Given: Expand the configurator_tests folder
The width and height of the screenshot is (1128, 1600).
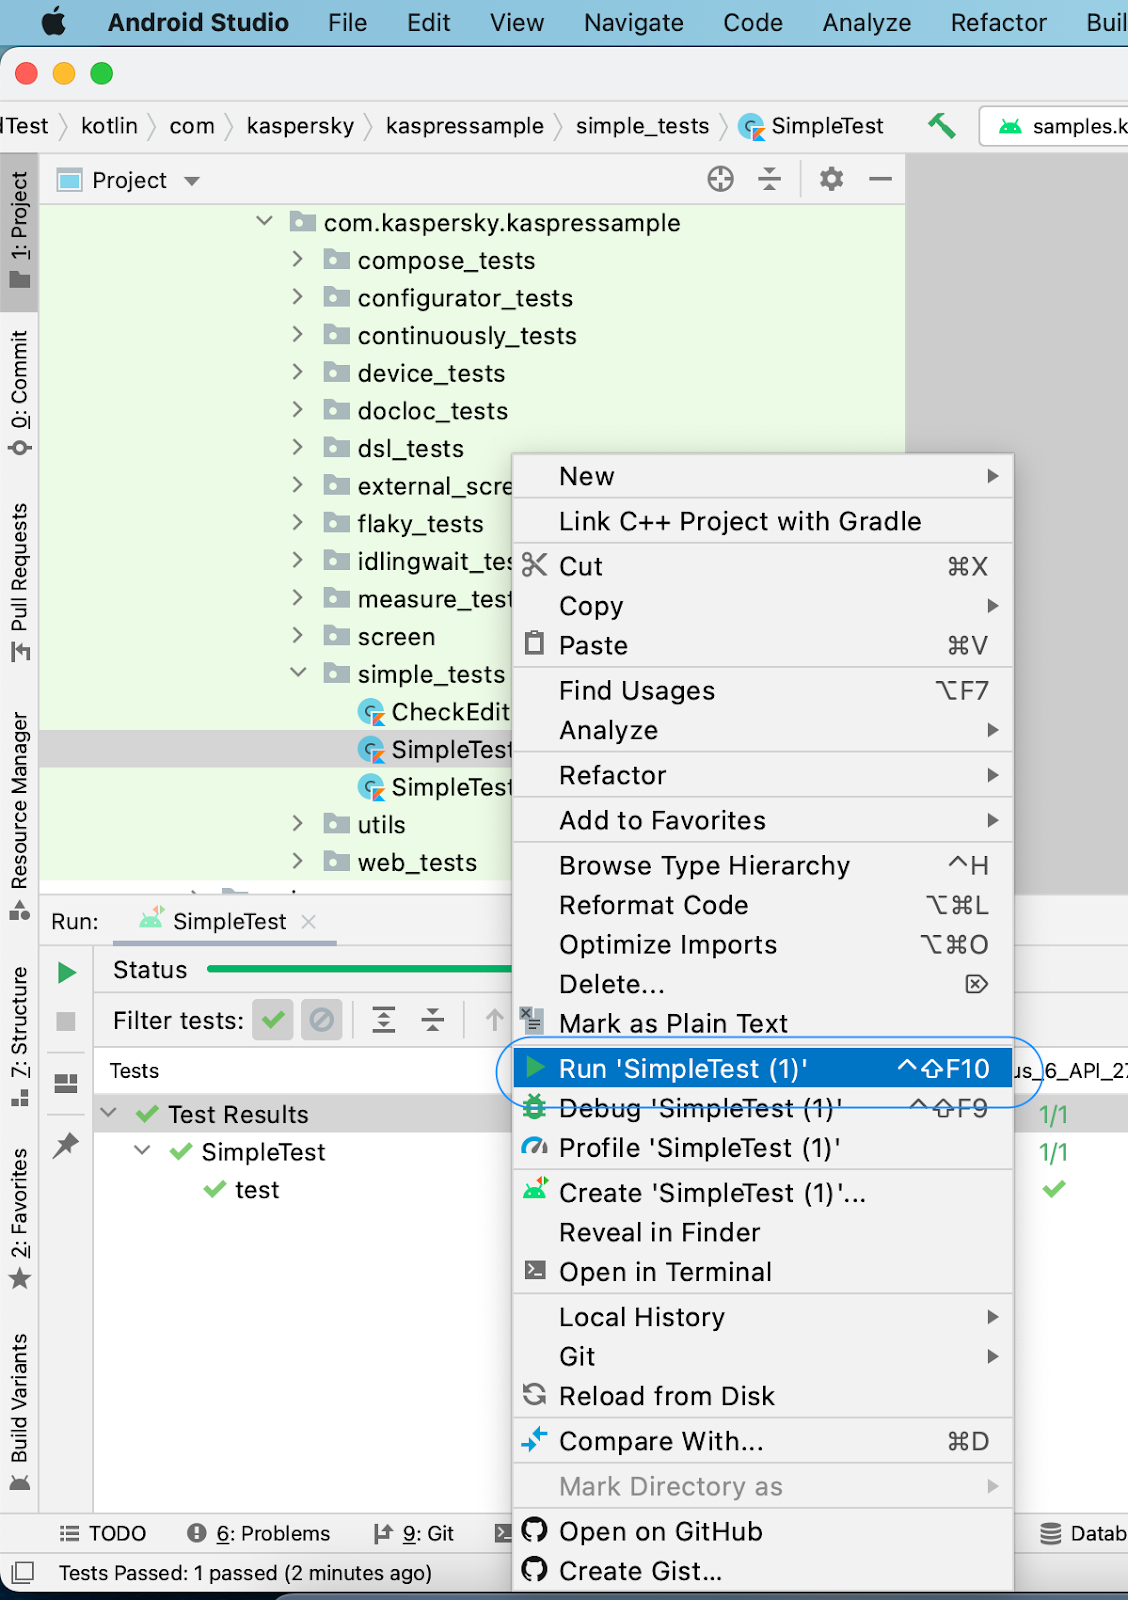Looking at the screenshot, I should (297, 297).
